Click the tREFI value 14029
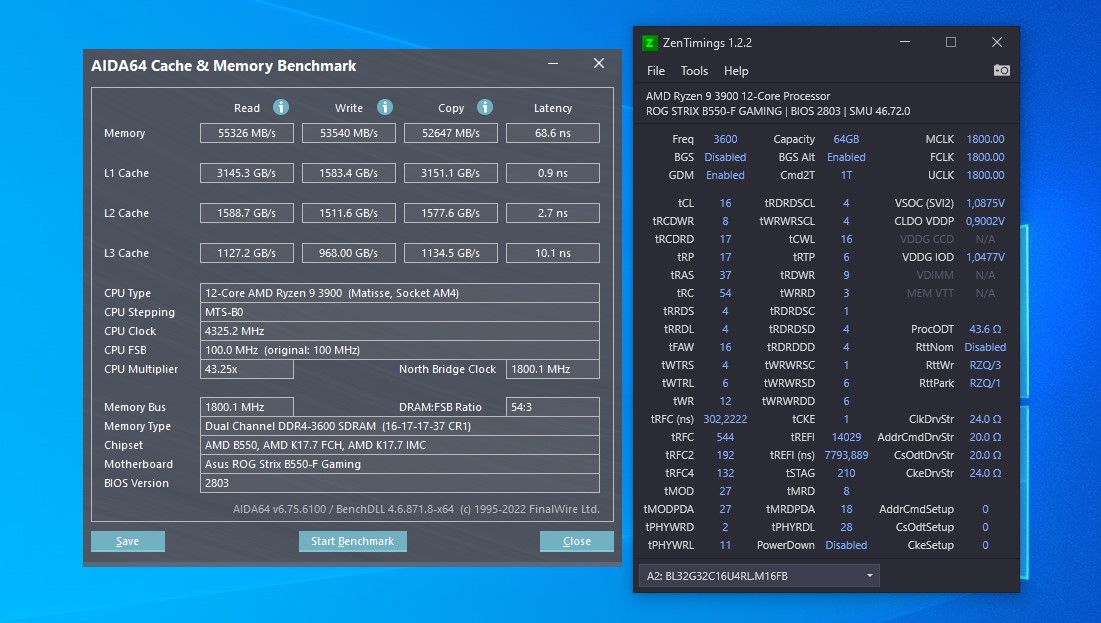Image resolution: width=1101 pixels, height=623 pixels. (x=846, y=437)
